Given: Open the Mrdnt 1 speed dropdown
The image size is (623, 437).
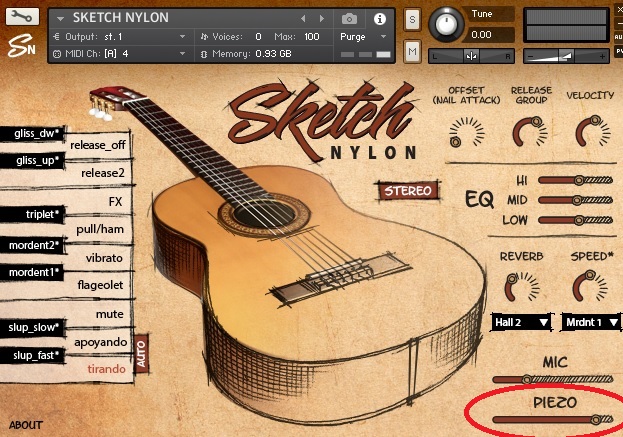Looking at the screenshot, I should 592,322.
